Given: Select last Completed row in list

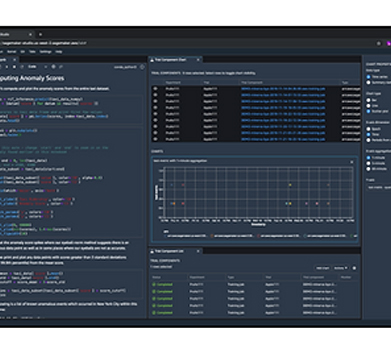Looking at the screenshot, I should tap(255, 313).
